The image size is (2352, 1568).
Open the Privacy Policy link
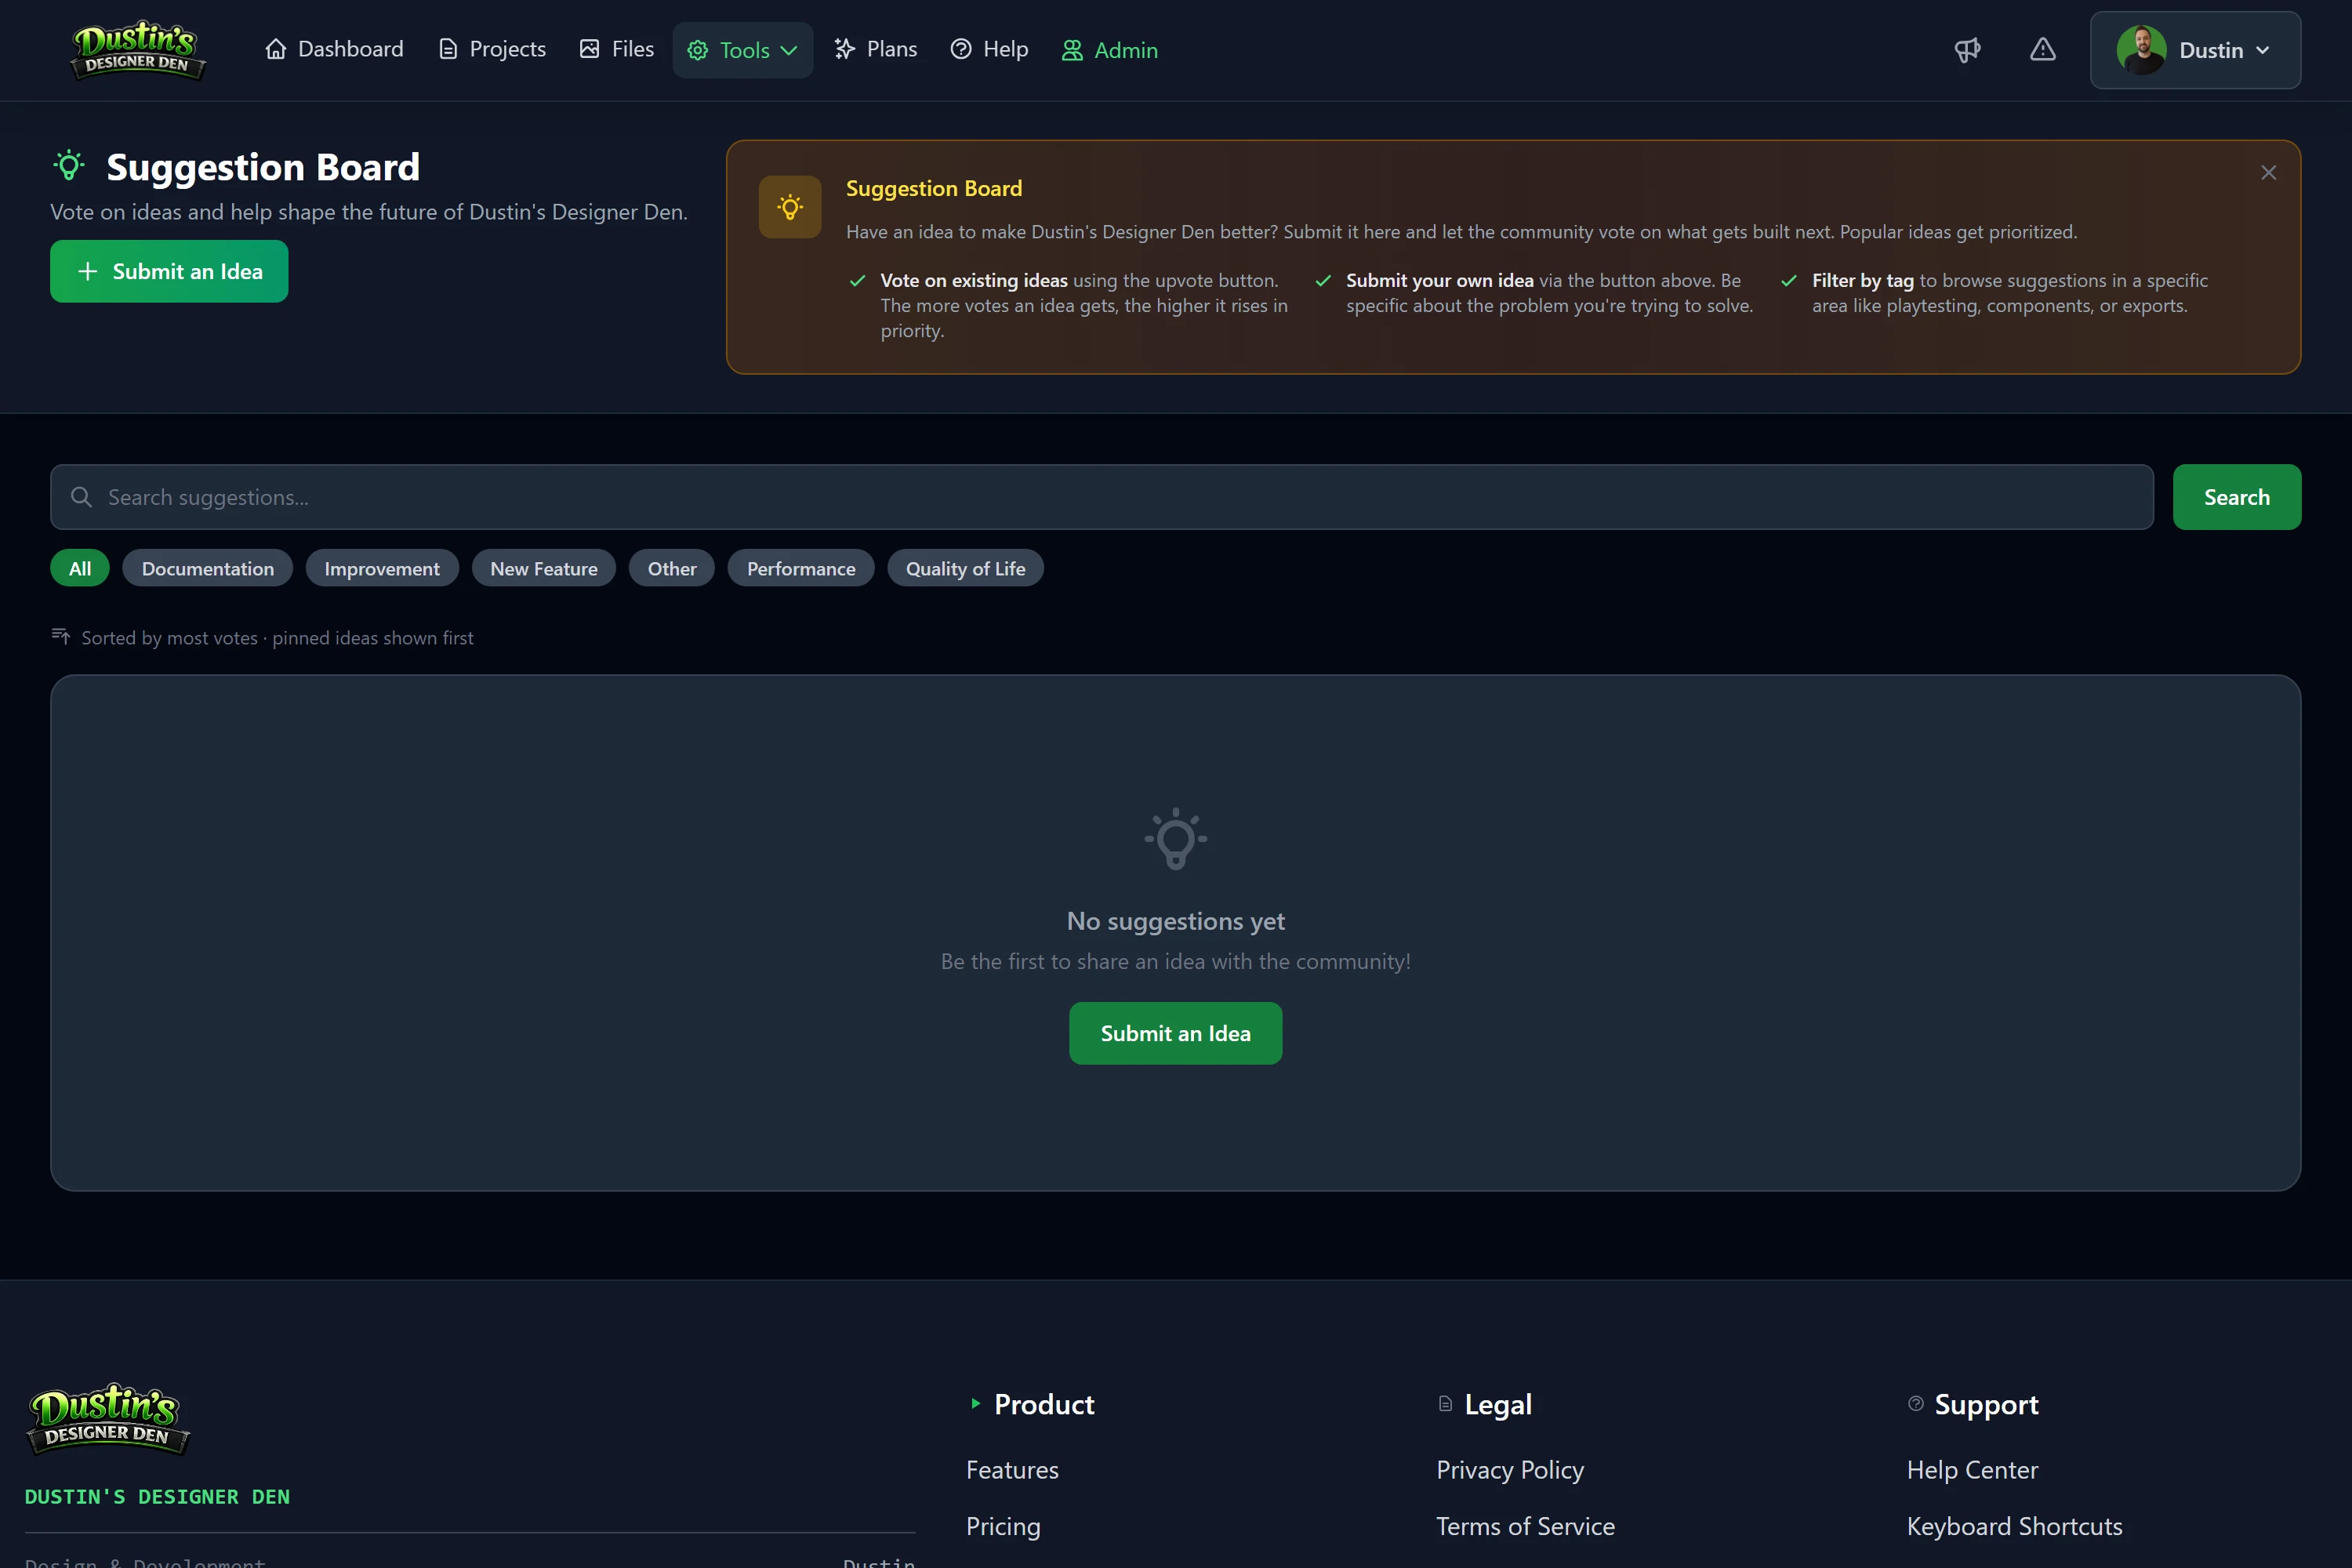tap(1510, 1470)
